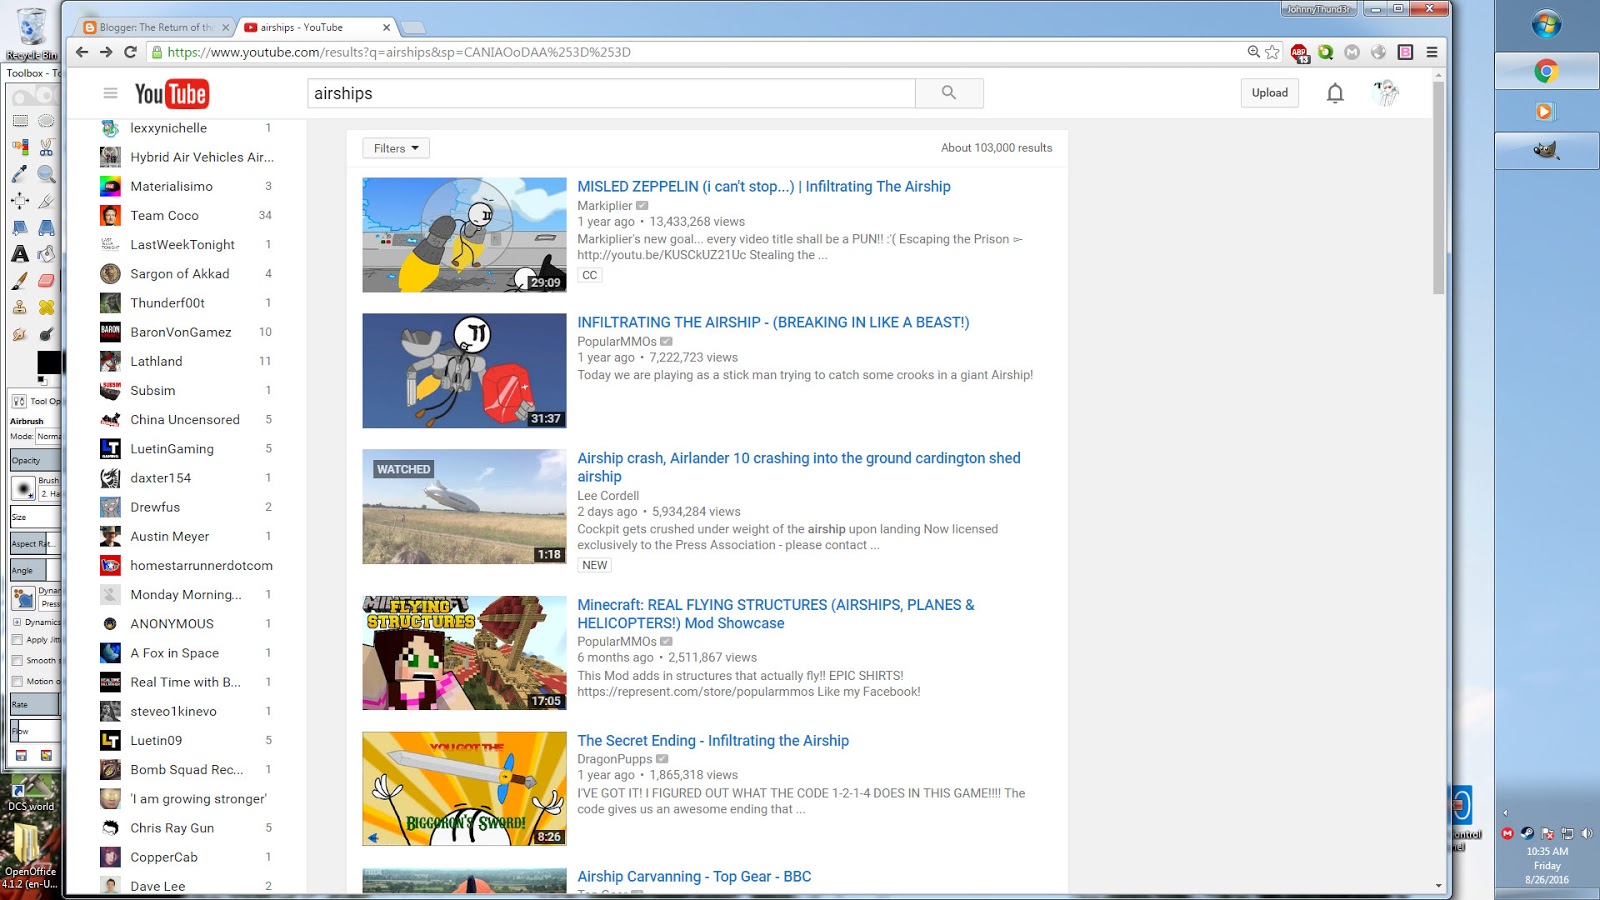Open Airship Carvanning - Top Gear - BBC link

tap(694, 876)
